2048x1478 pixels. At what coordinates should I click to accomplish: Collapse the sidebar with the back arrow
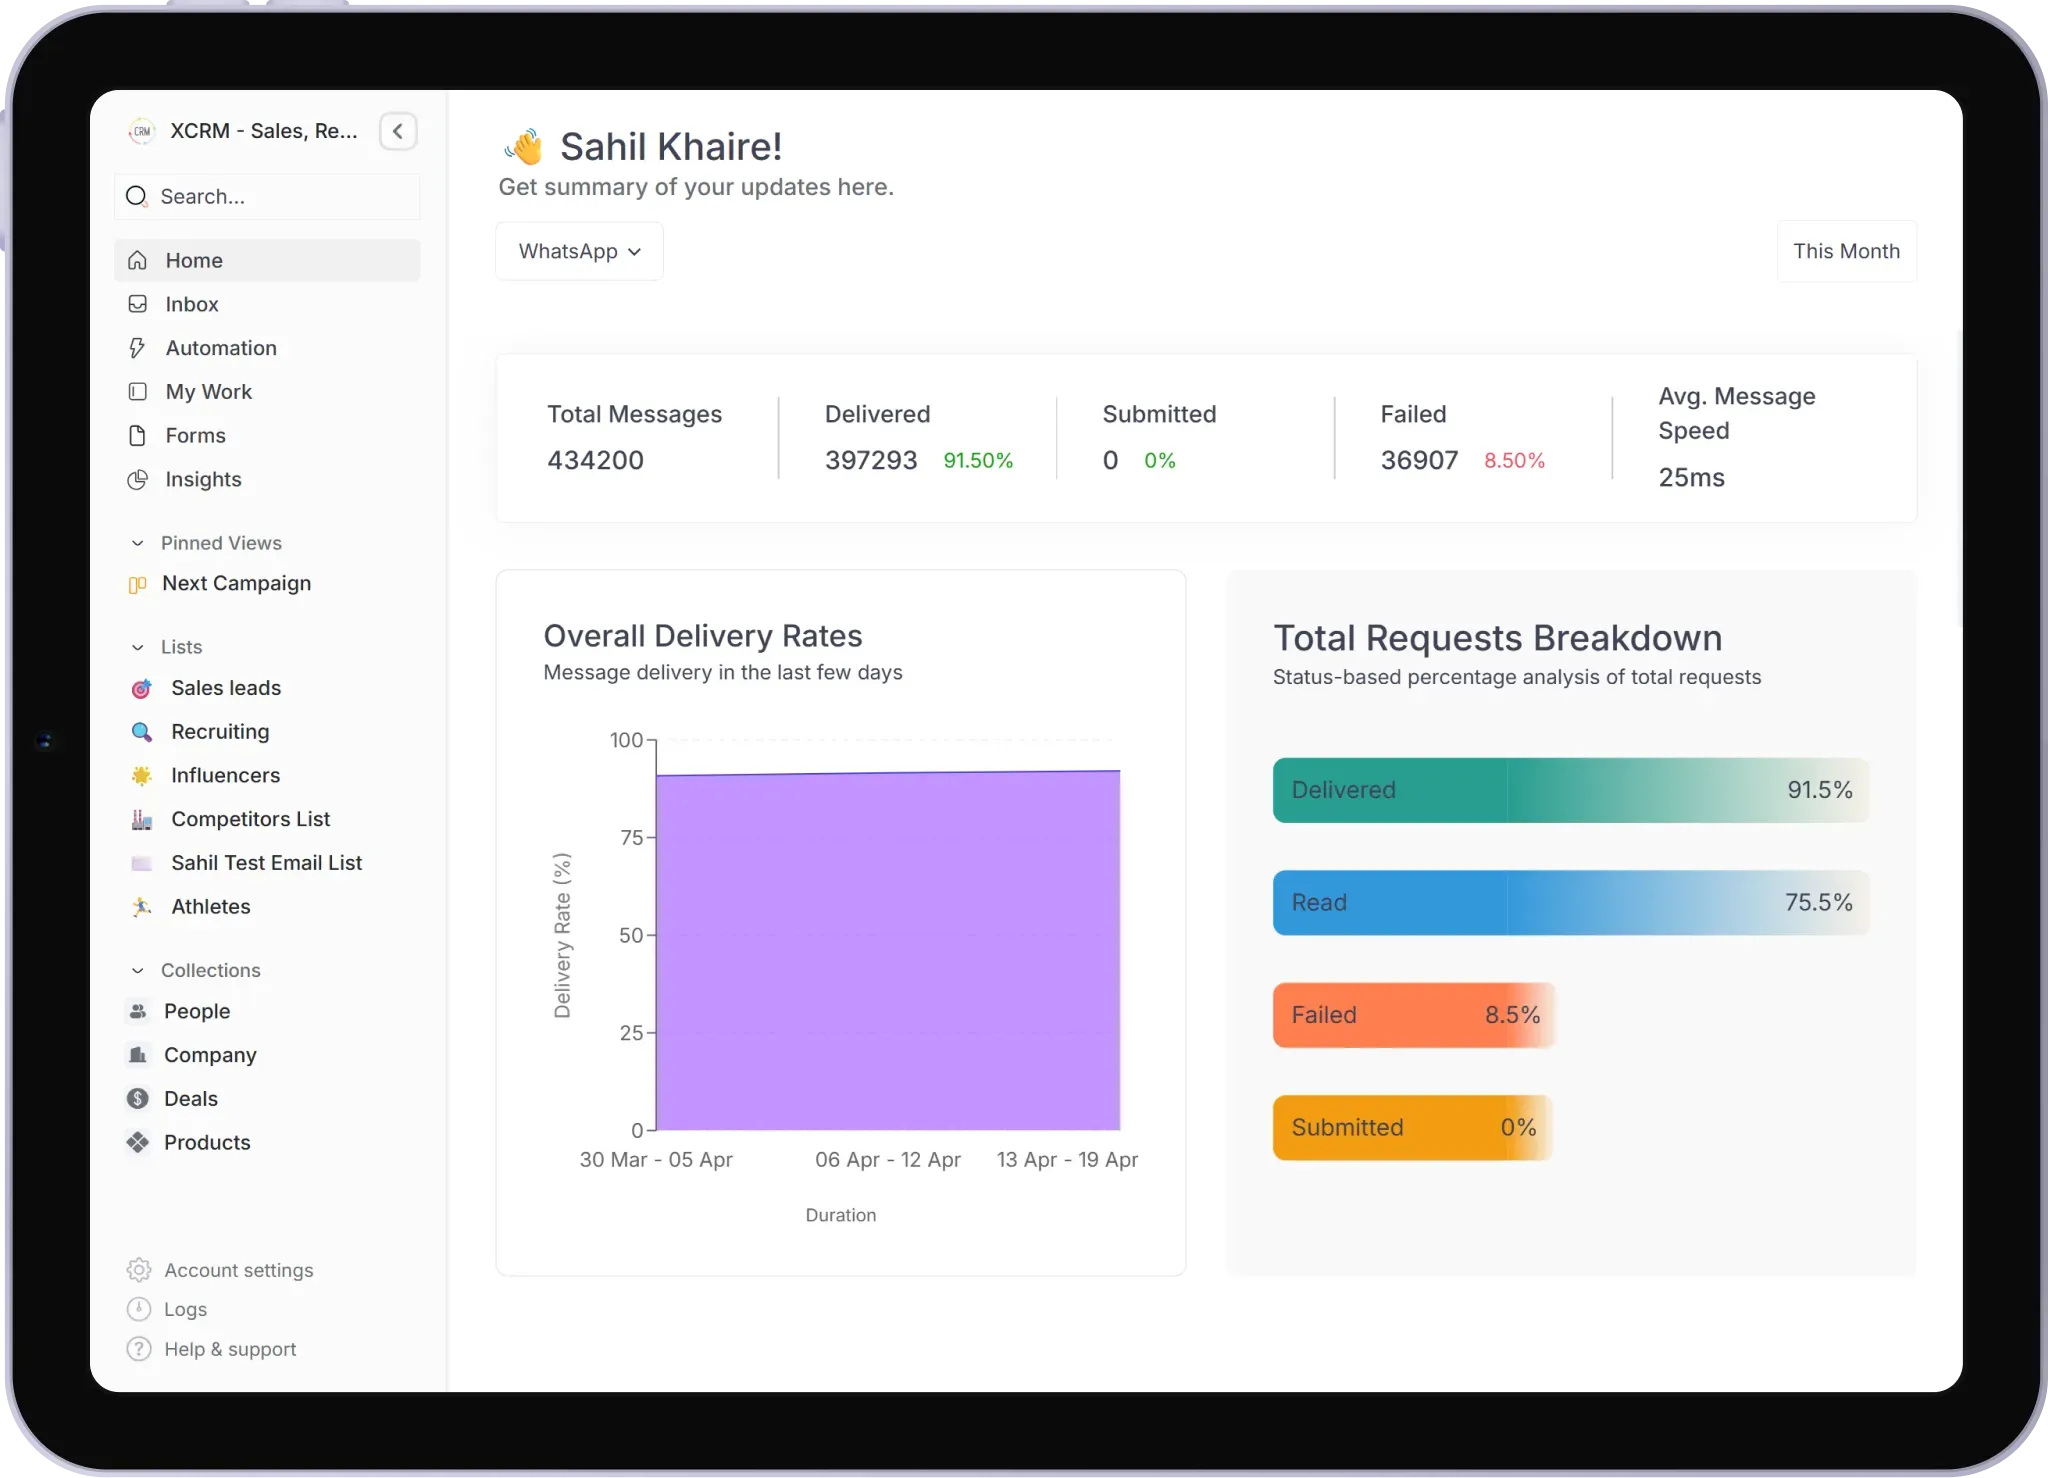[x=398, y=131]
